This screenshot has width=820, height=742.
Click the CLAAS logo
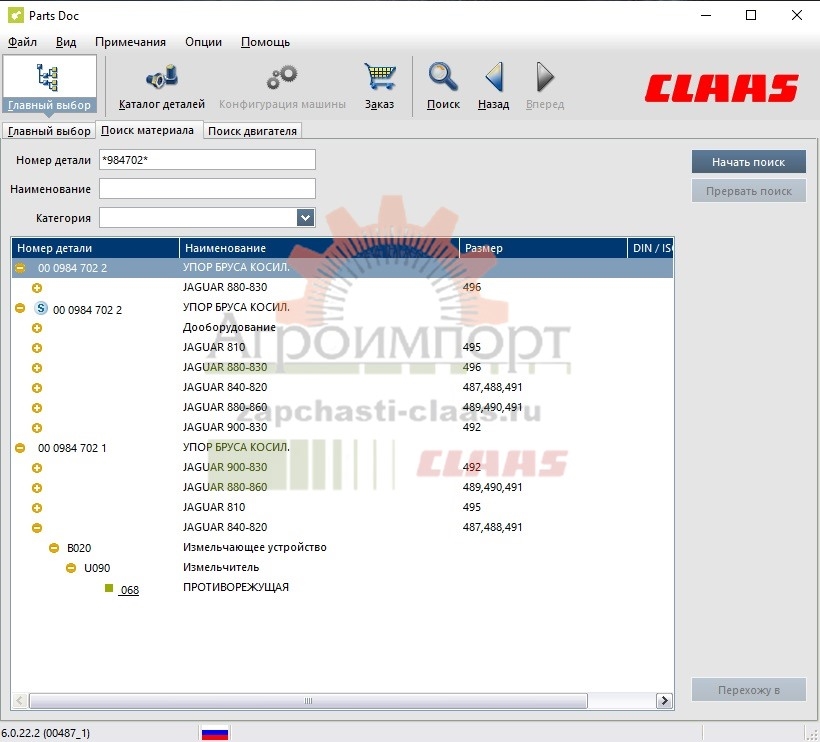[722, 88]
